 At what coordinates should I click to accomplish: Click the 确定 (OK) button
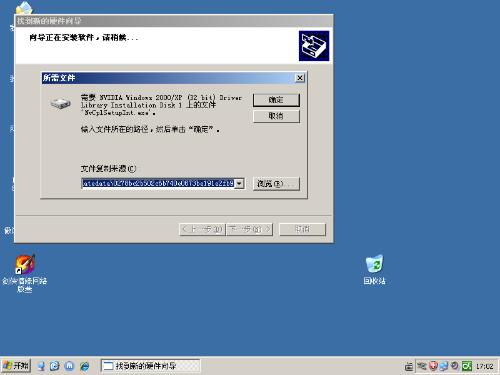coord(276,100)
